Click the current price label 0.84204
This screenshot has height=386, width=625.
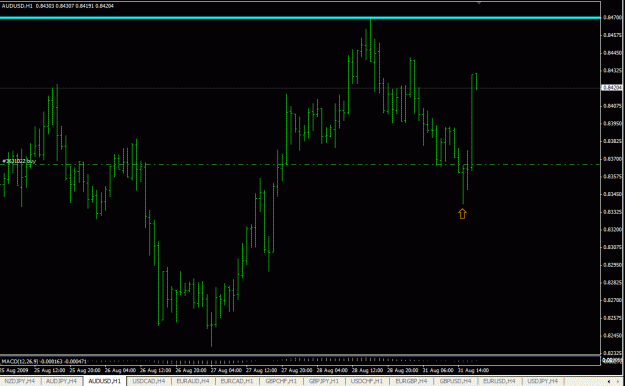click(612, 87)
